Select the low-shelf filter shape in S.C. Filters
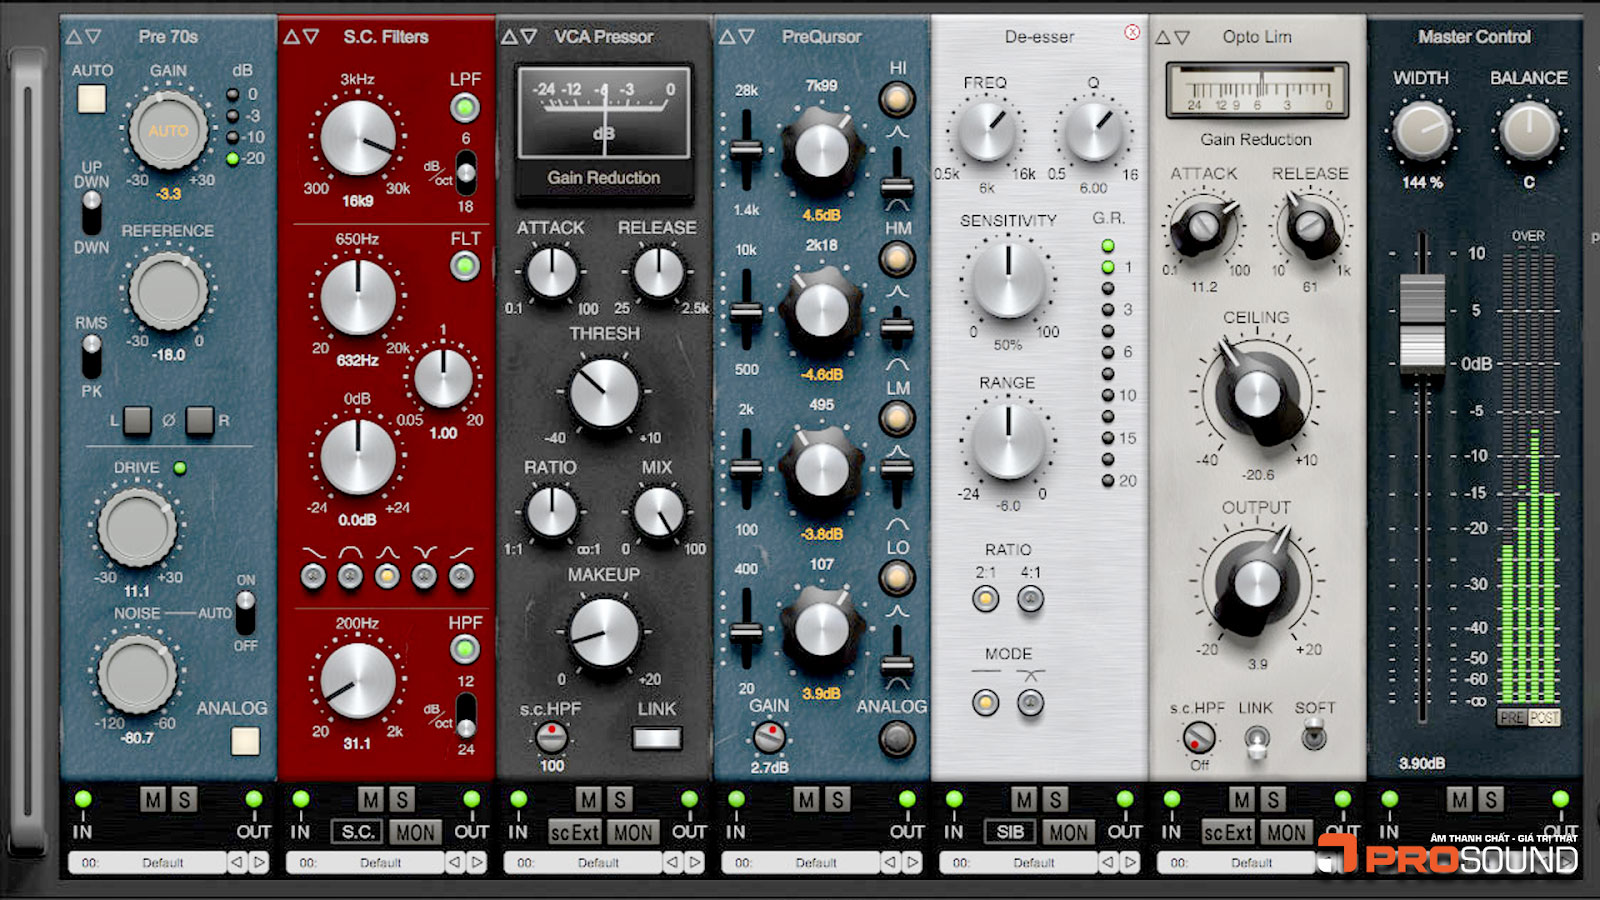 [x=313, y=576]
